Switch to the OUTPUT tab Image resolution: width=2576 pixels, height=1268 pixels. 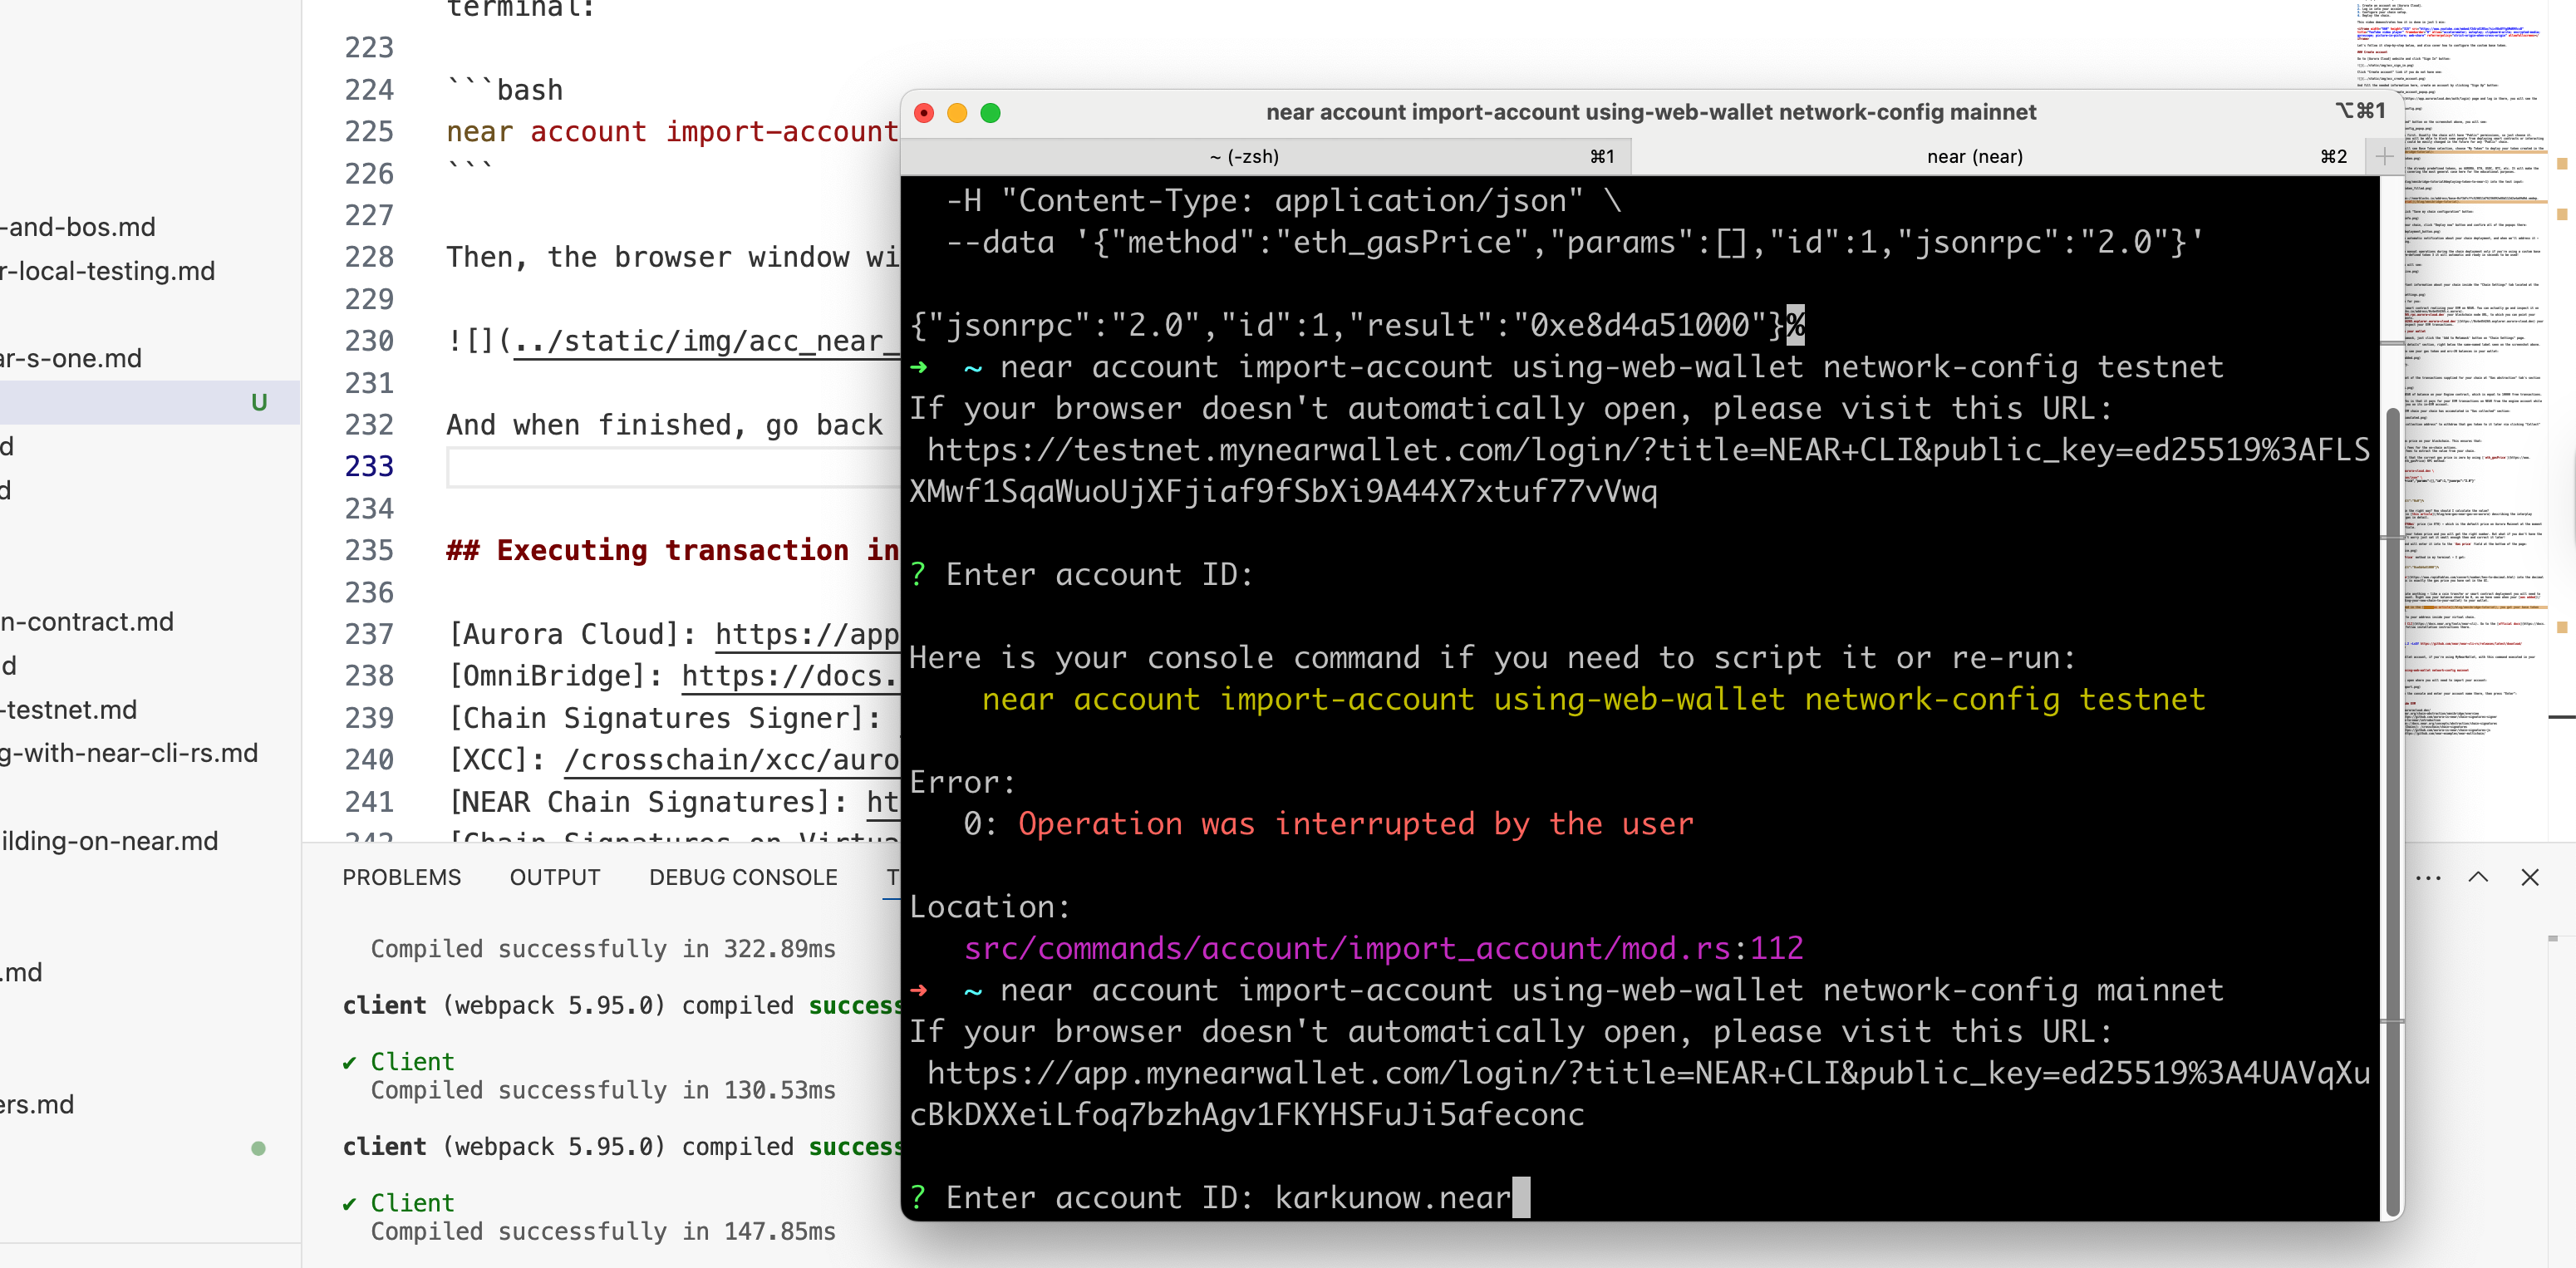pos(555,877)
